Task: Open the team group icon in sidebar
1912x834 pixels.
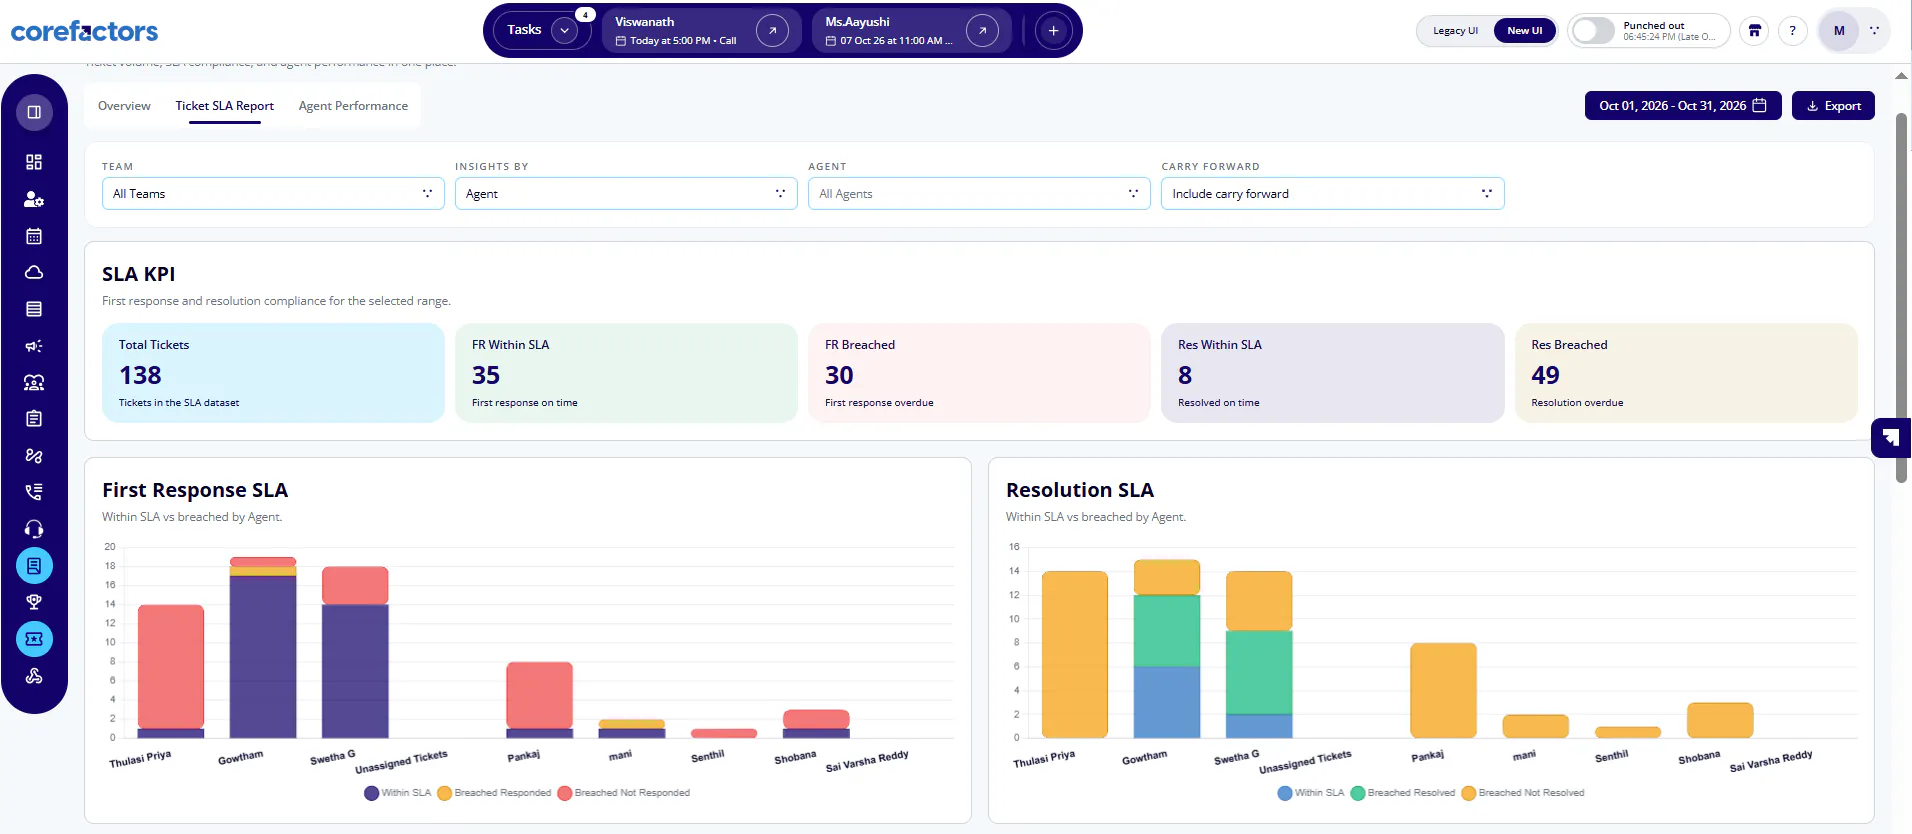Action: pyautogui.click(x=34, y=382)
